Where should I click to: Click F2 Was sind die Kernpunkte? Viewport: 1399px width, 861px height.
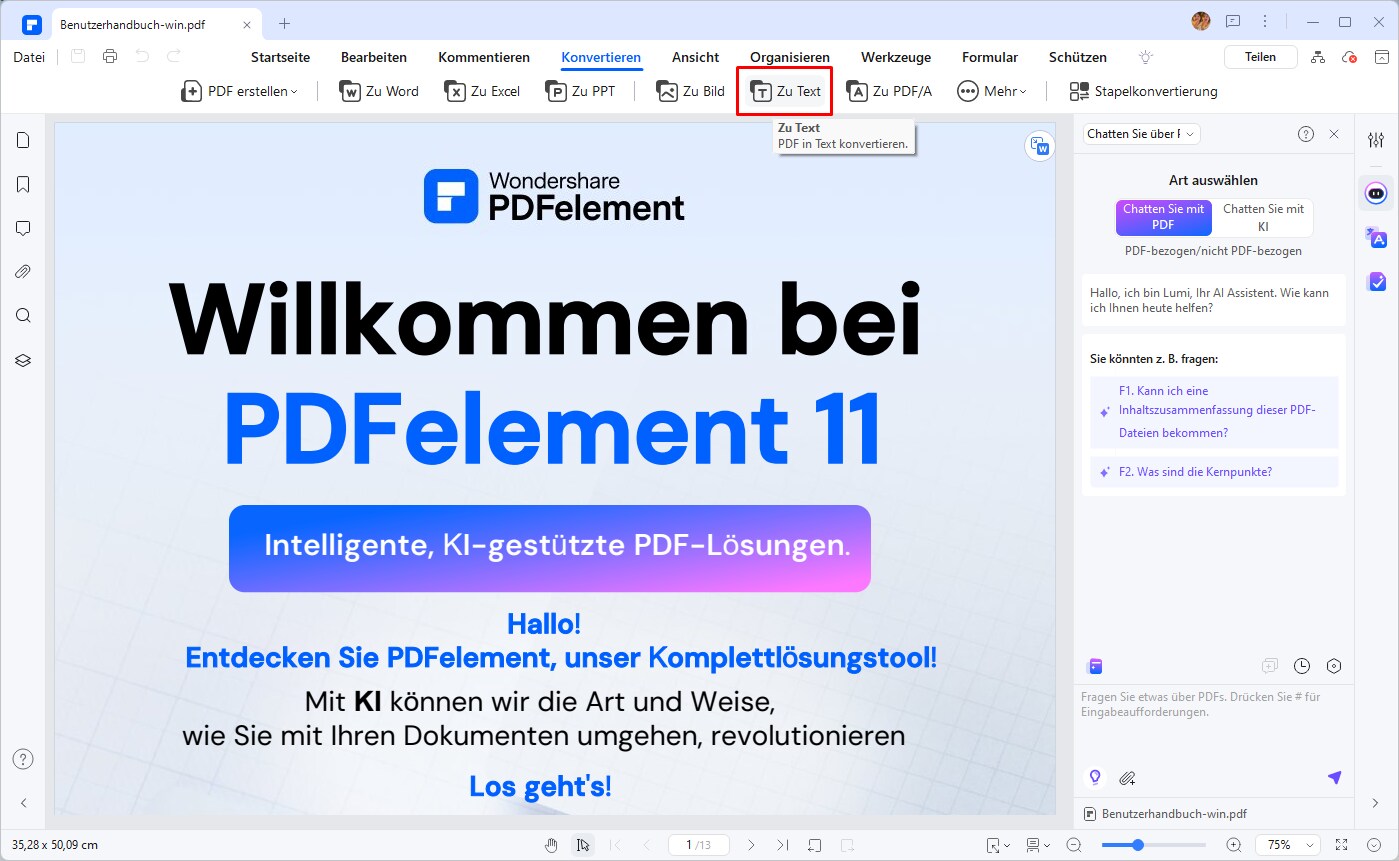pos(1214,472)
